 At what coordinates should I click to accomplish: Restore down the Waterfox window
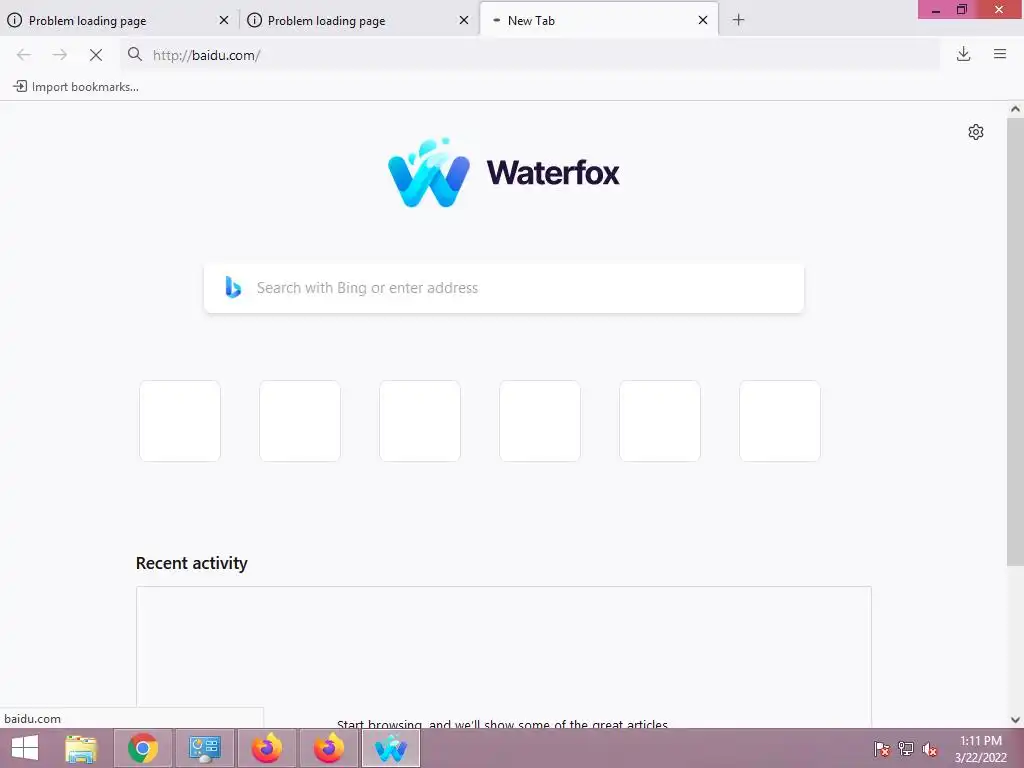(x=962, y=9)
